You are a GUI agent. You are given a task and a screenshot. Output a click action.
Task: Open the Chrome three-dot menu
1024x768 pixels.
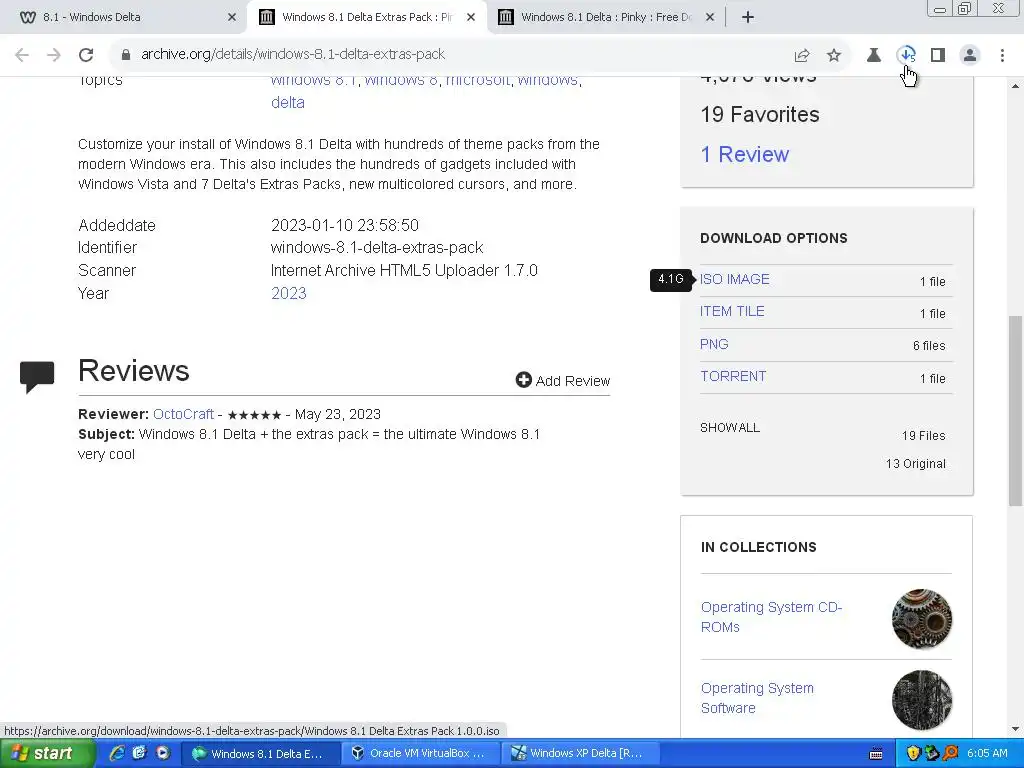[1002, 55]
